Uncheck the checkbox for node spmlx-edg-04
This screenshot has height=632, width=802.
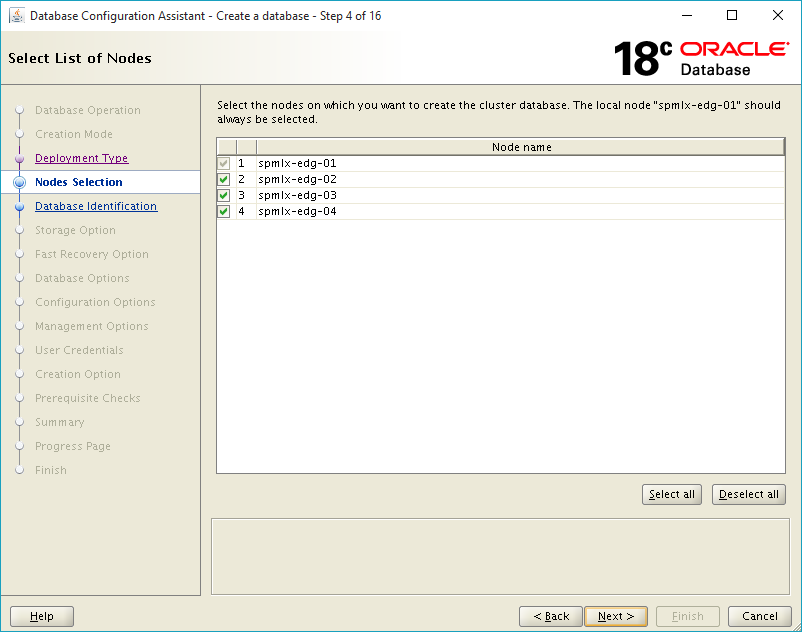(224, 211)
